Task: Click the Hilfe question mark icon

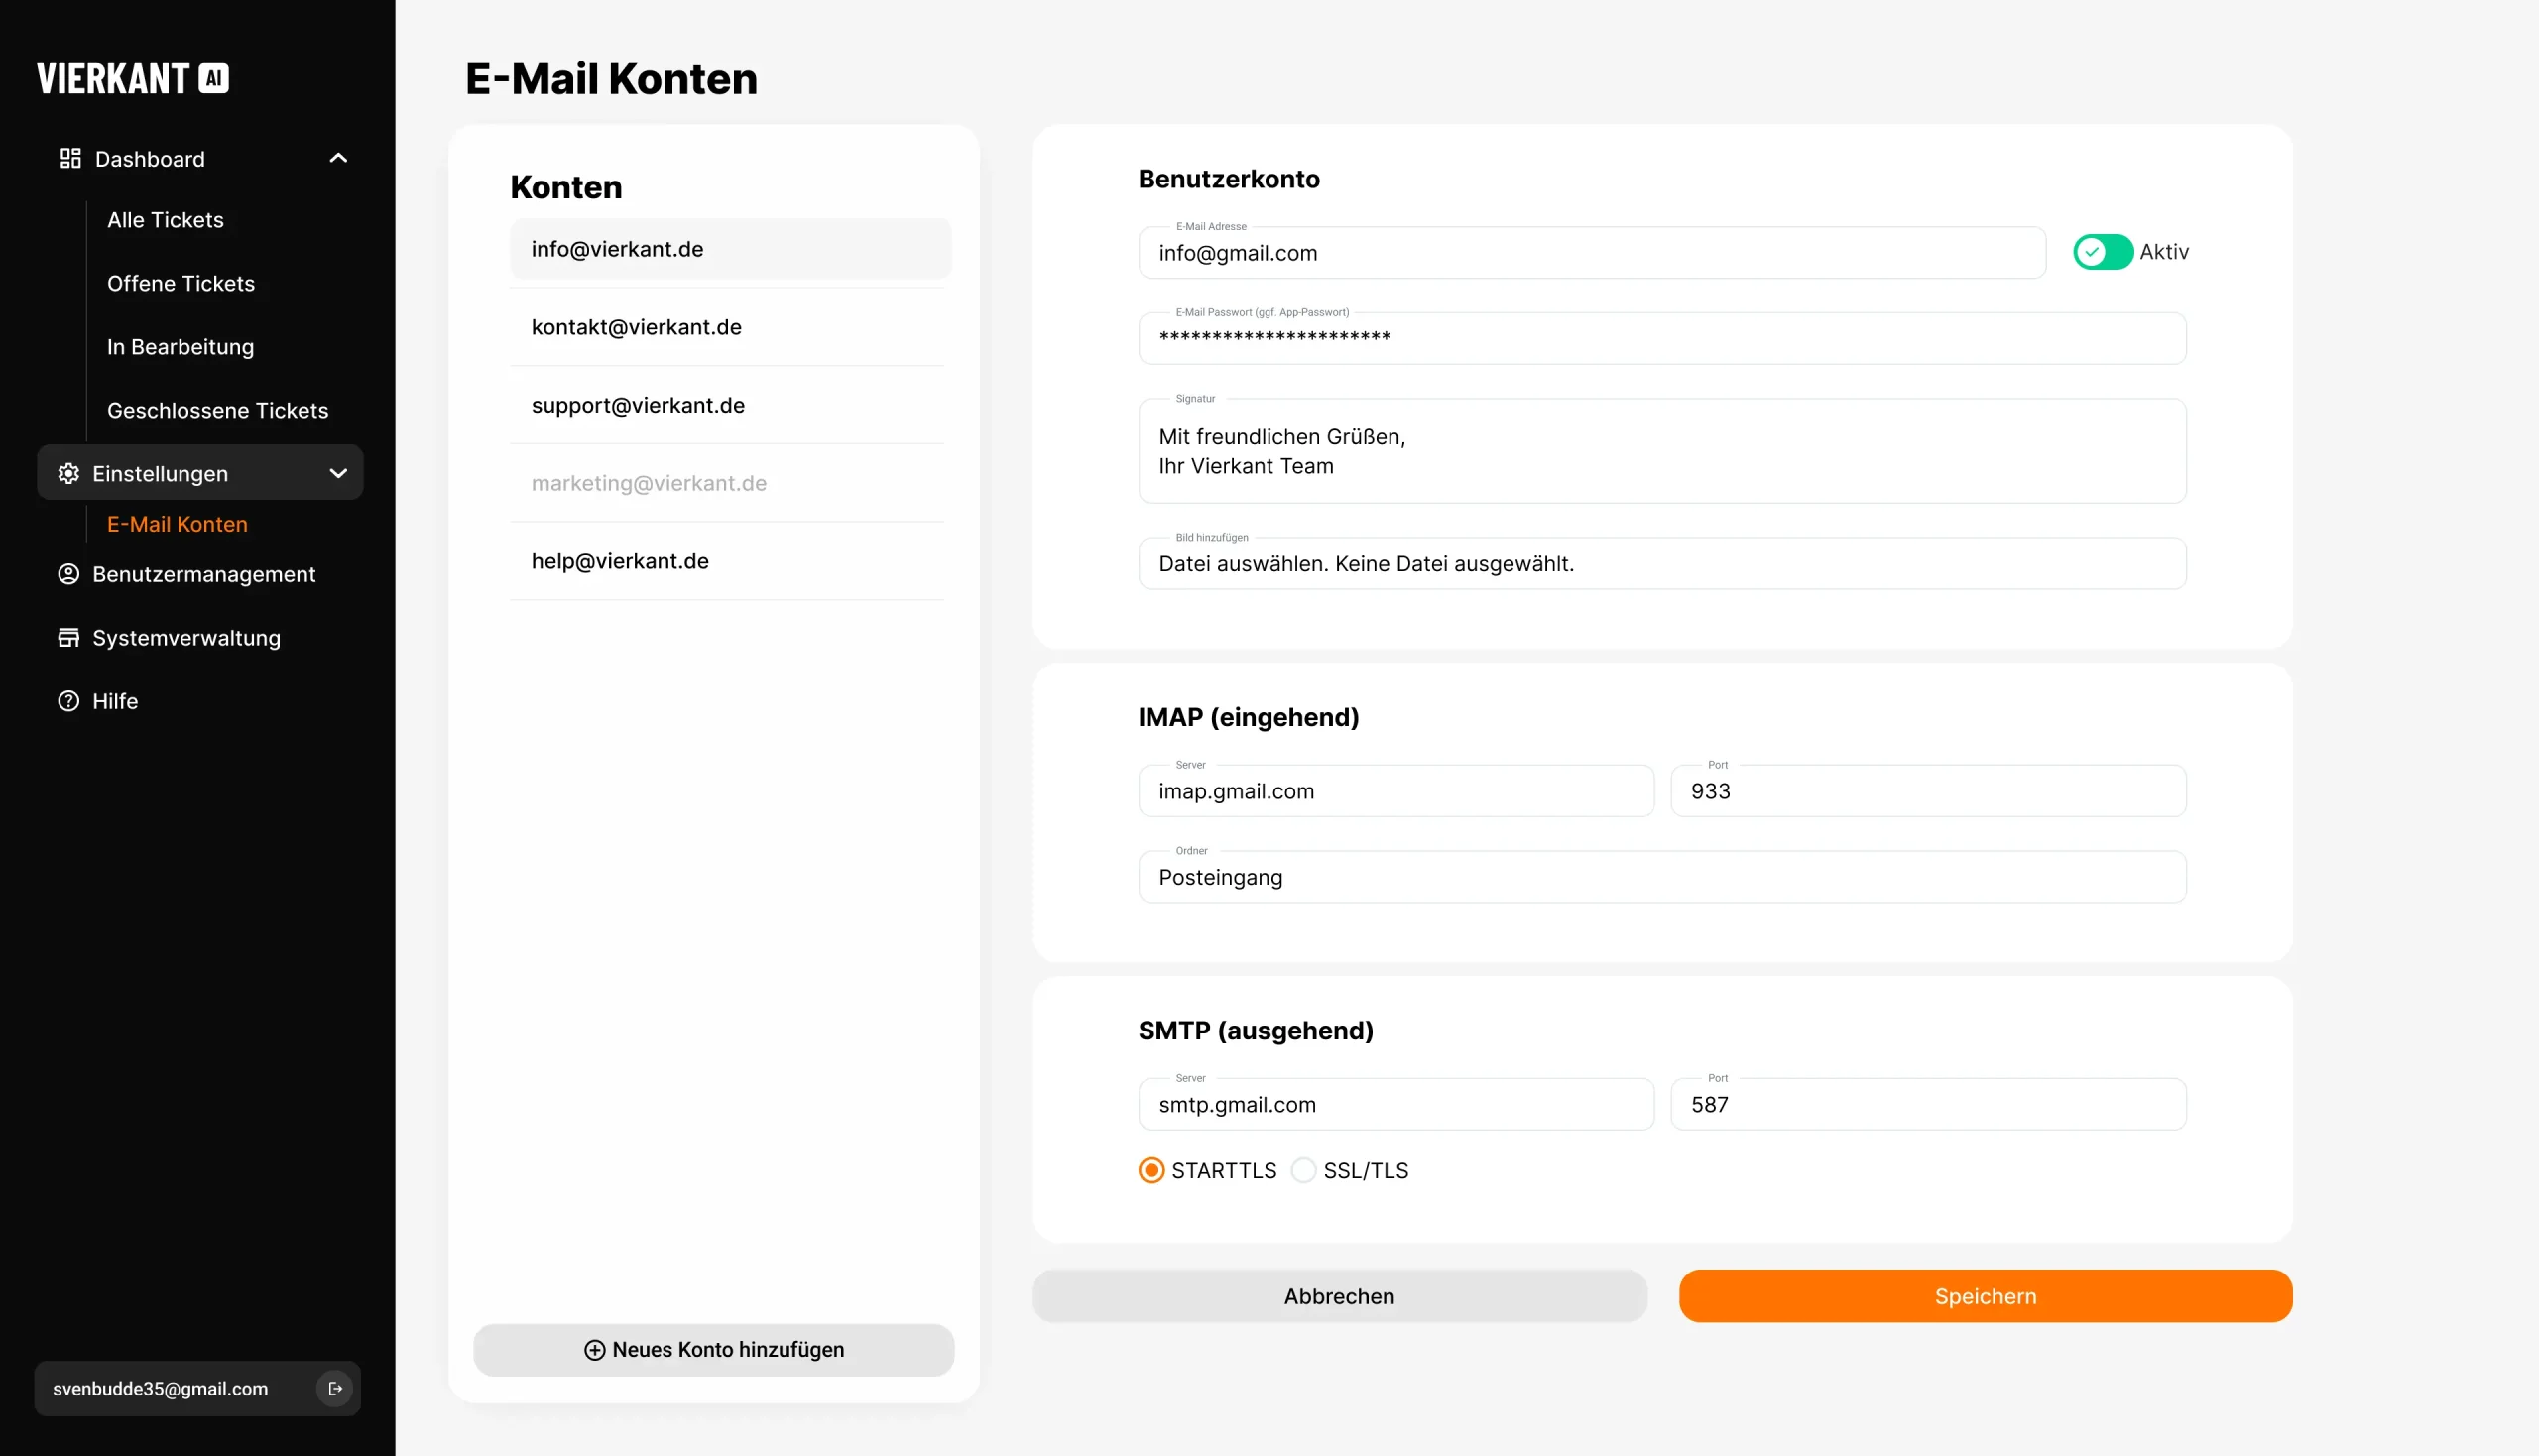Action: click(68, 701)
